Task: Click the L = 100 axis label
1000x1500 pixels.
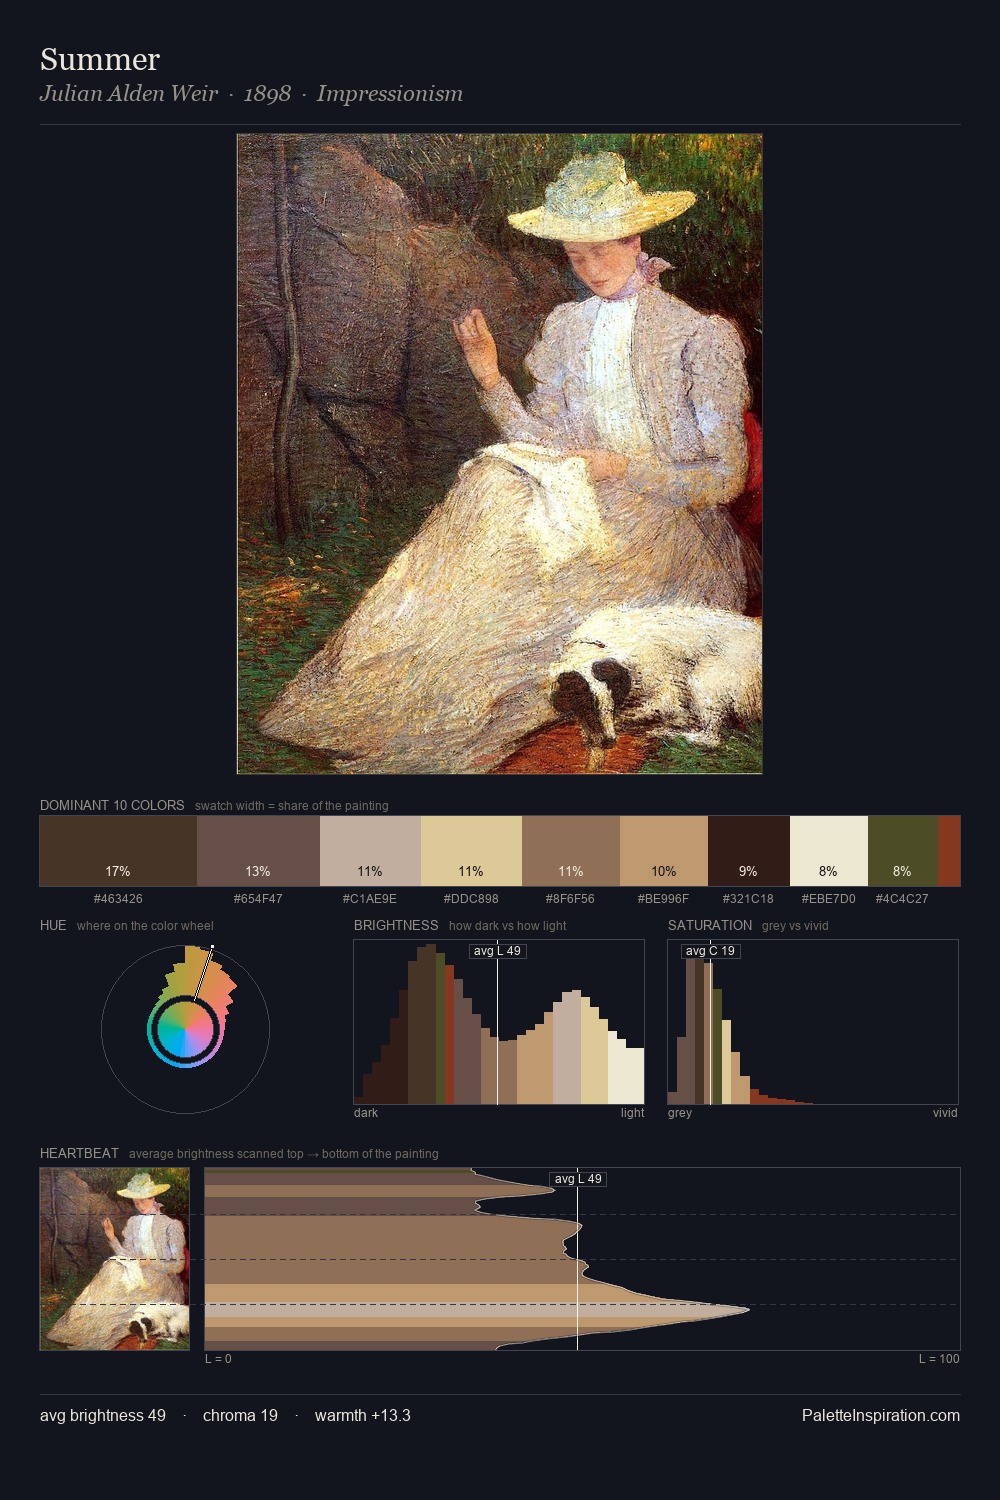Action: click(x=939, y=1359)
